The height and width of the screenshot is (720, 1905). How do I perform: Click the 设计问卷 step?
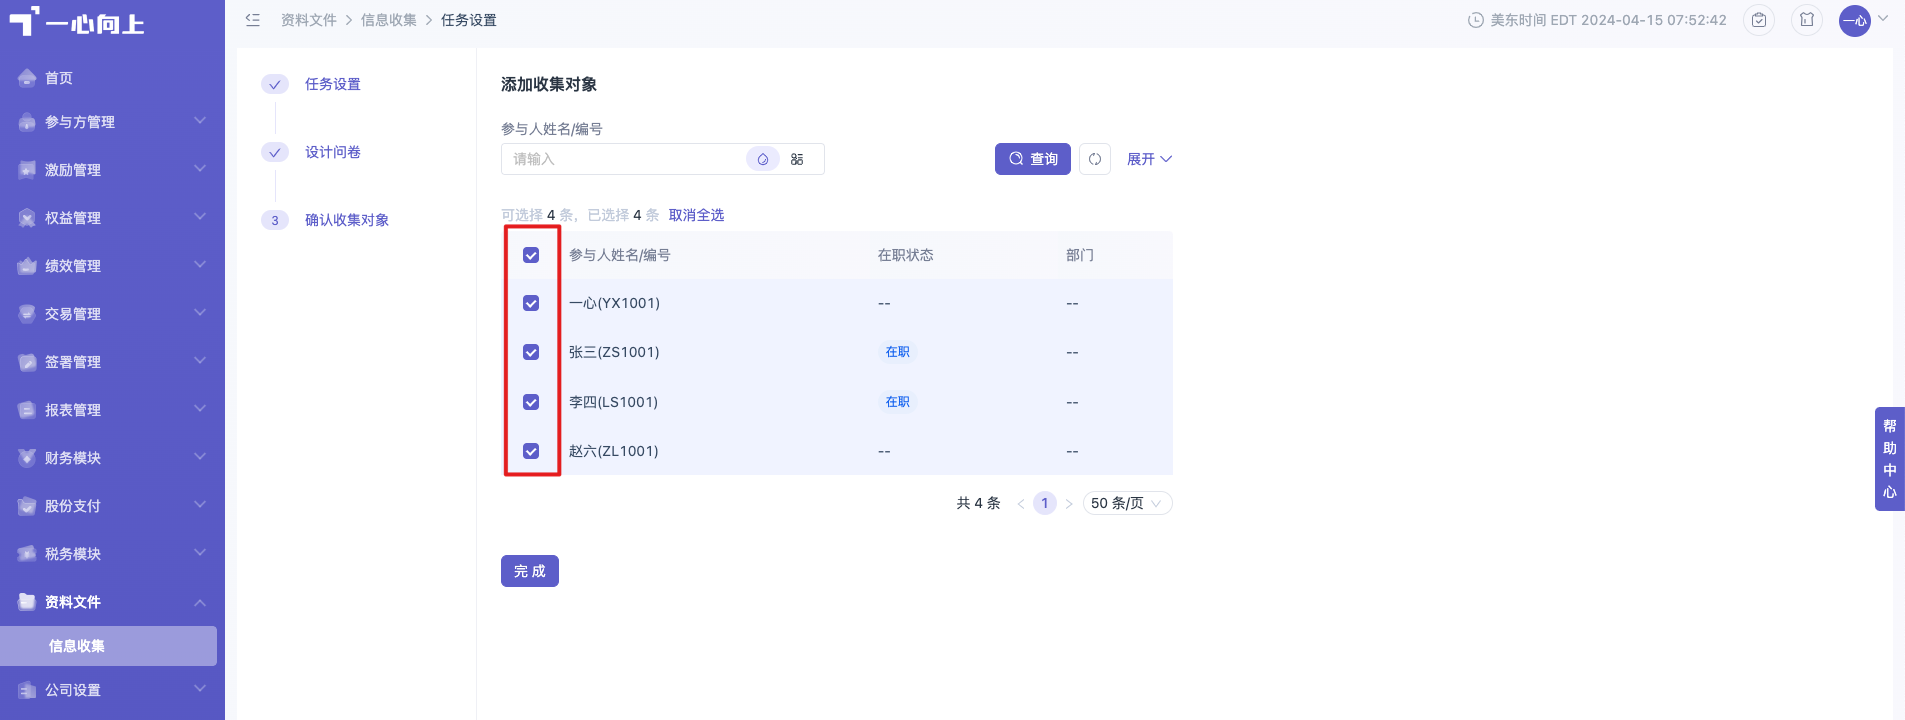point(333,152)
